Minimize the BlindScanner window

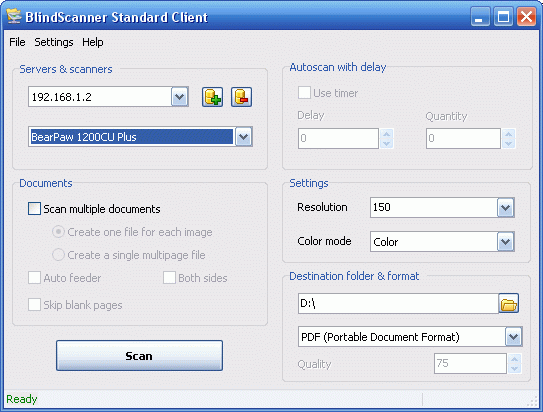480,16
